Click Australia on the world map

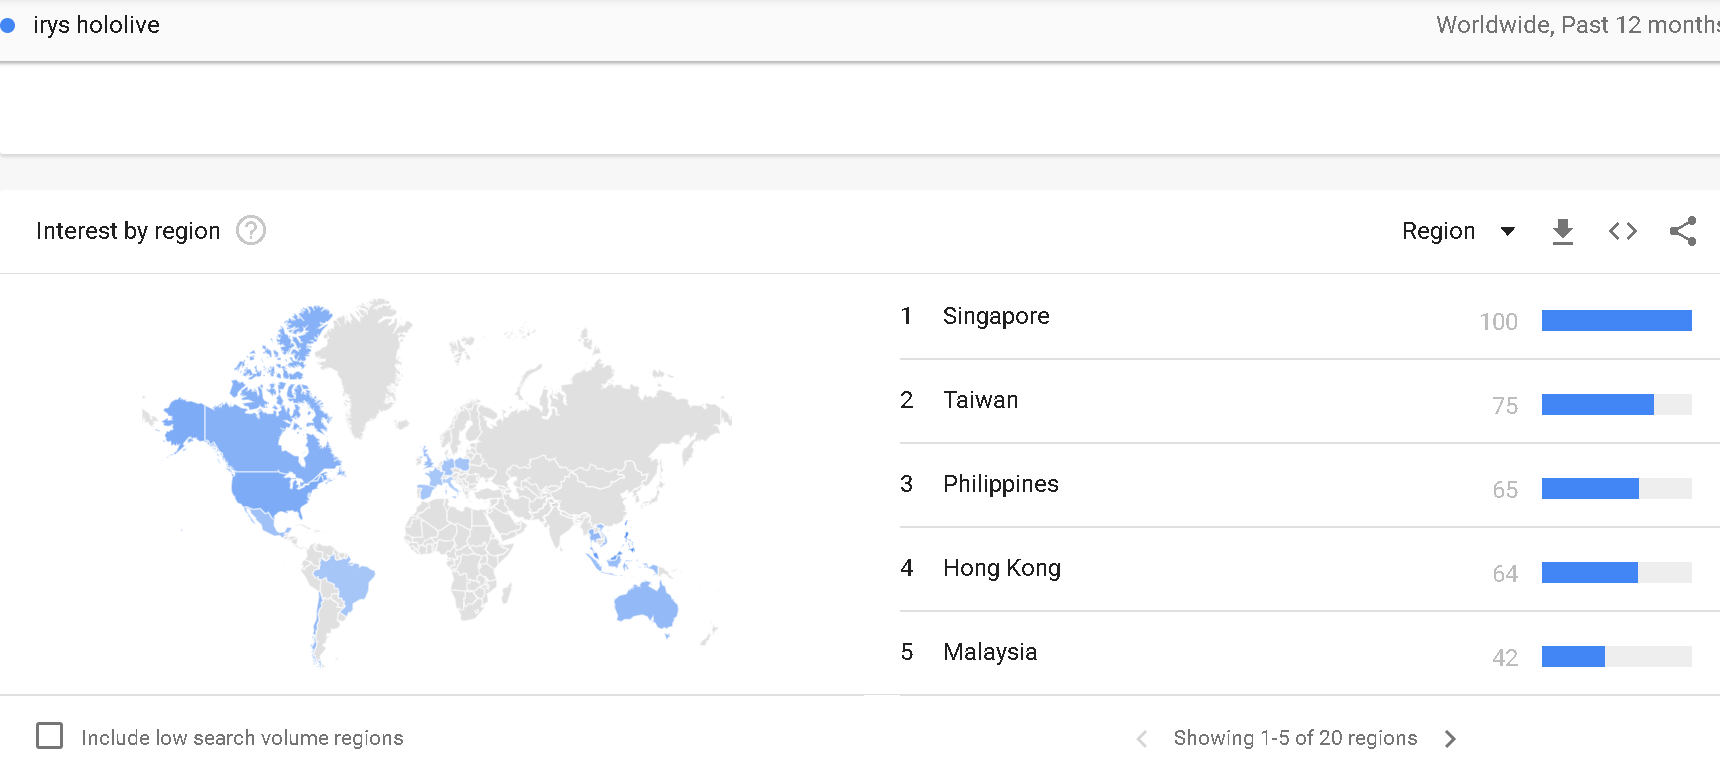click(646, 602)
